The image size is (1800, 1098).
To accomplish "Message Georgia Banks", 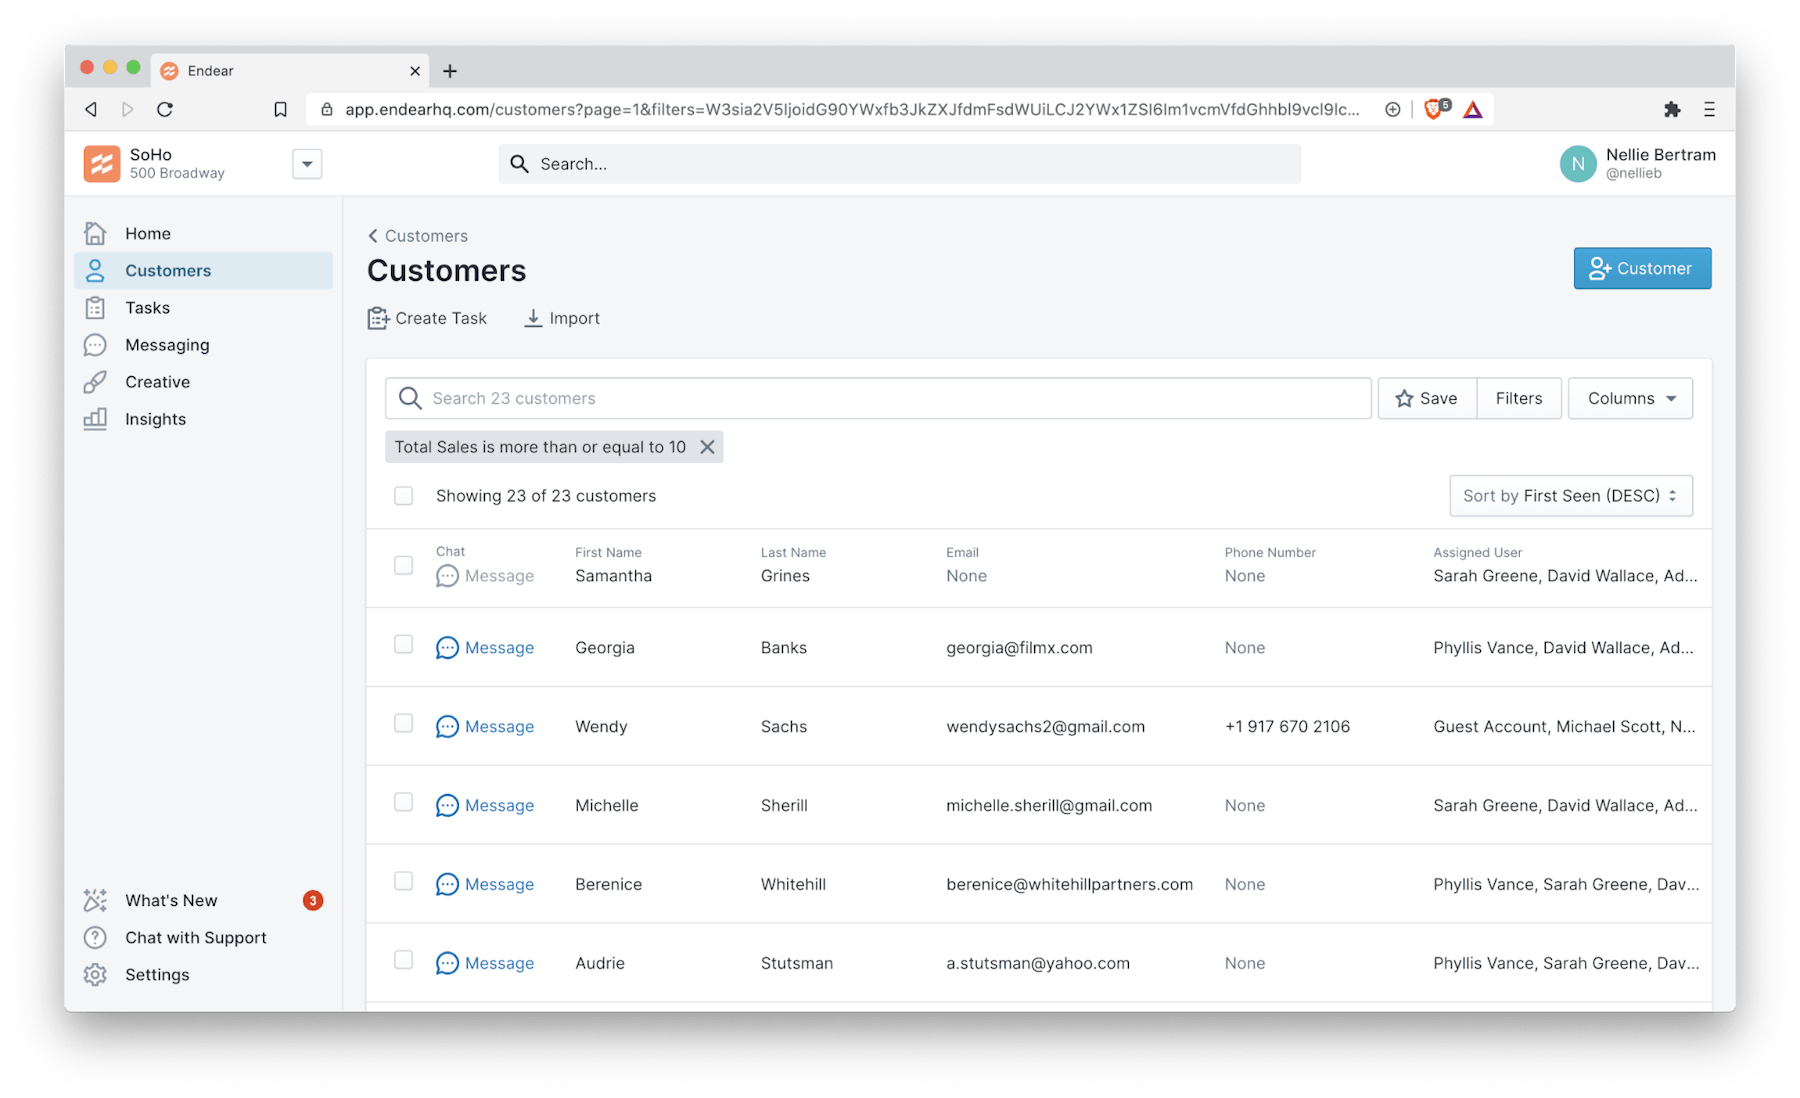I will [x=485, y=647].
